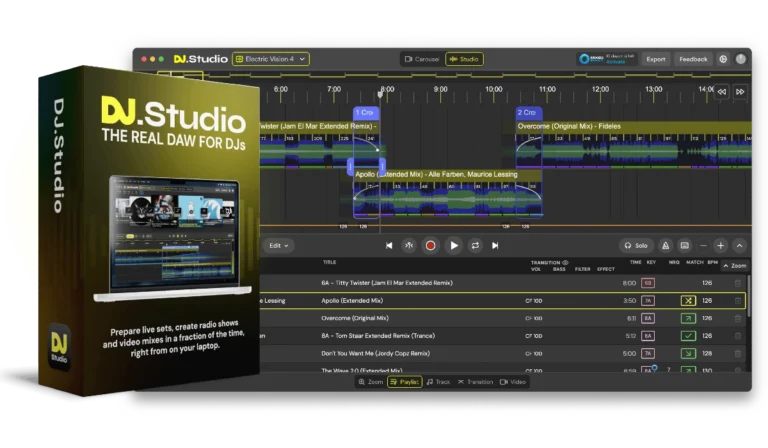Screen dimensions: 768x448
Task: Select the Don't You Want Me (Jordy Copz Remix) row
Action: point(502,354)
